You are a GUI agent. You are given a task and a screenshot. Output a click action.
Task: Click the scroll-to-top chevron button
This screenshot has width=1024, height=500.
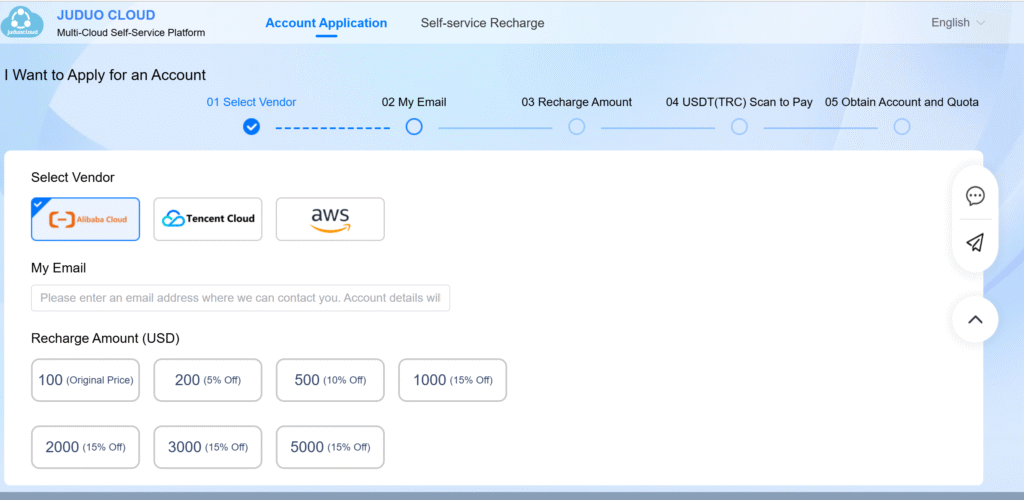pyautogui.click(x=975, y=319)
